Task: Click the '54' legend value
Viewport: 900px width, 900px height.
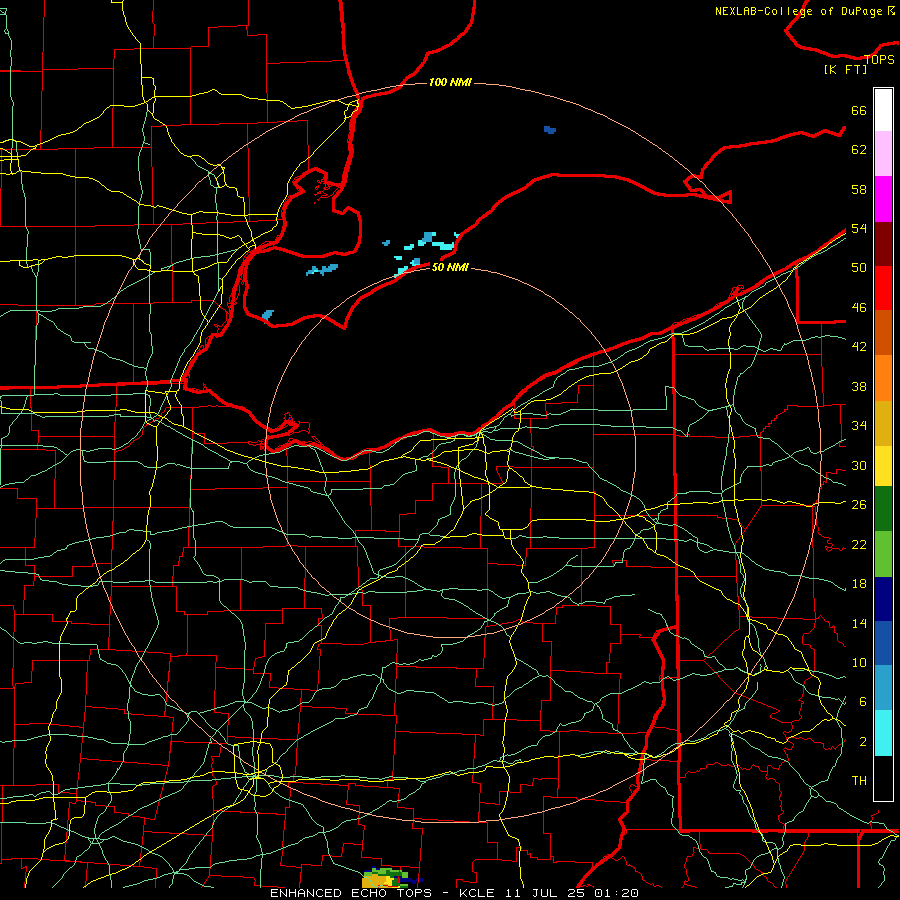Action: [859, 228]
